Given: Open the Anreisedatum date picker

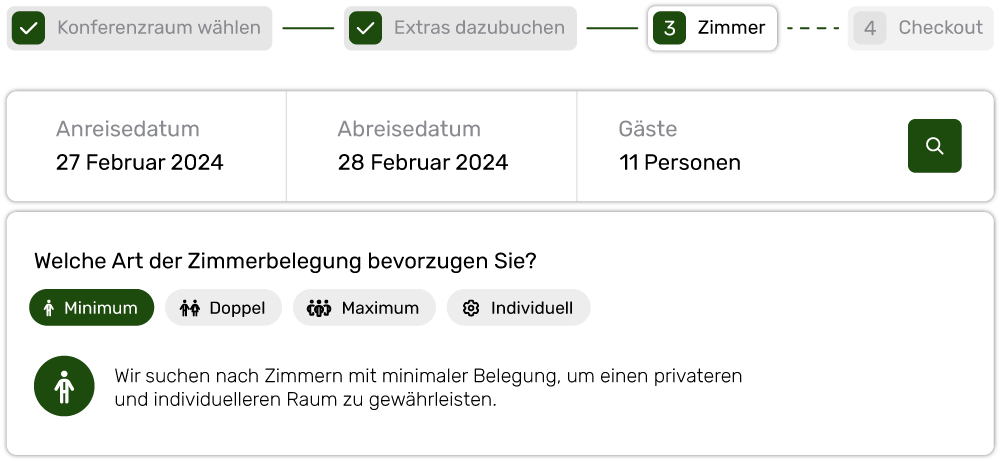Looking at the screenshot, I should [147, 146].
